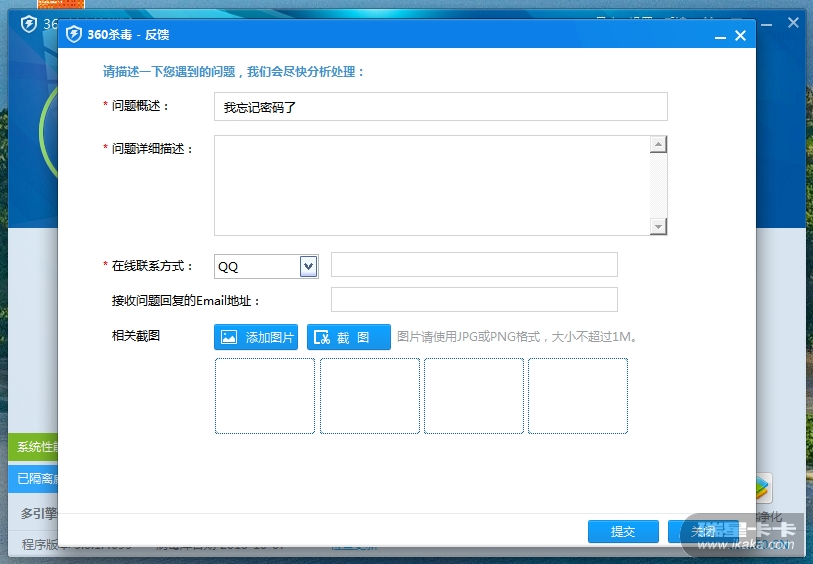The width and height of the screenshot is (813, 564).
Task: Click the 添加图片 button
Action: (256, 337)
